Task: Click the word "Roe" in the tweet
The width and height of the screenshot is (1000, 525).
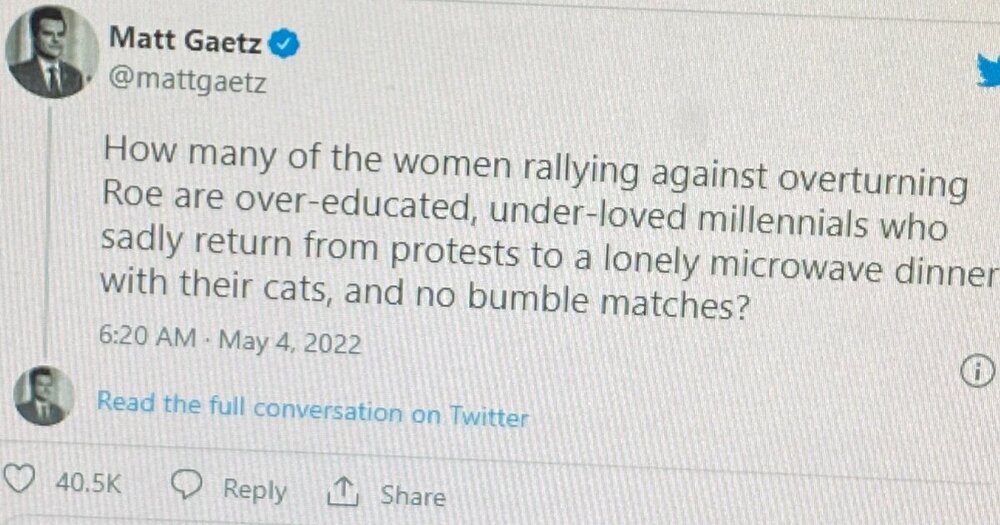Action: (128, 195)
